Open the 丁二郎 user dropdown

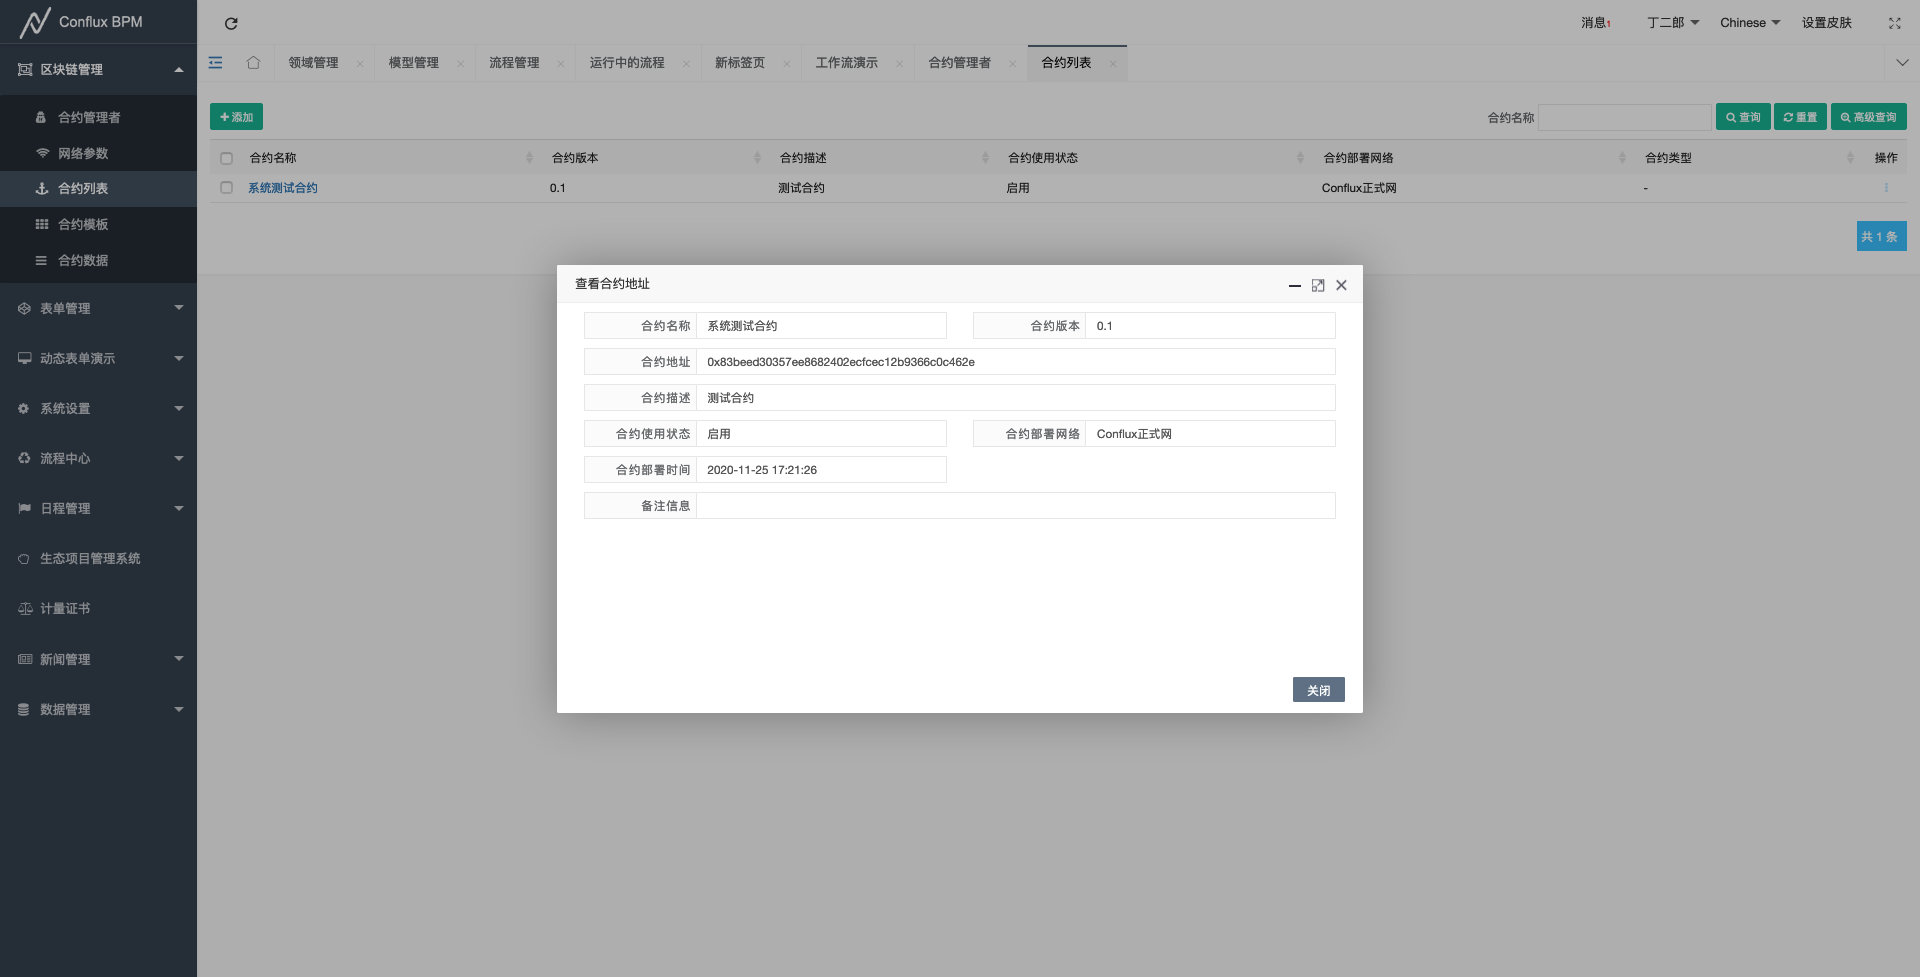(x=1673, y=23)
